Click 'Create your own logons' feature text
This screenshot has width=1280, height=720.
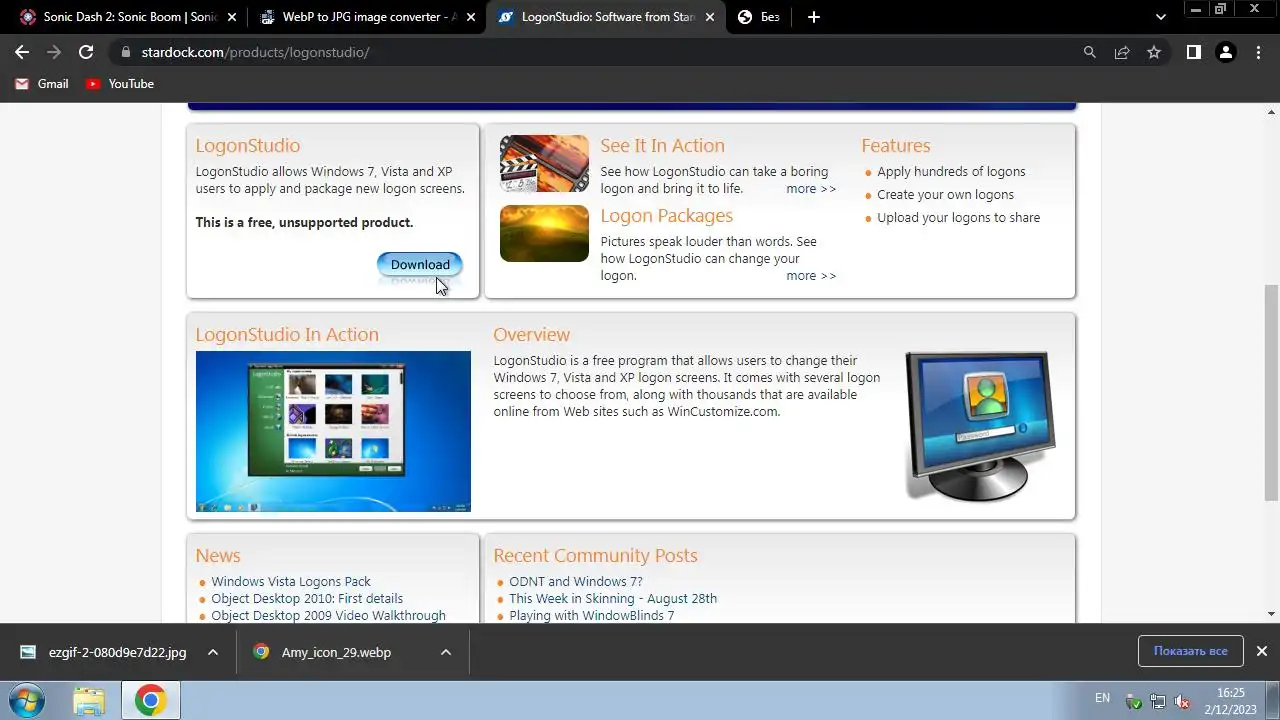(945, 195)
